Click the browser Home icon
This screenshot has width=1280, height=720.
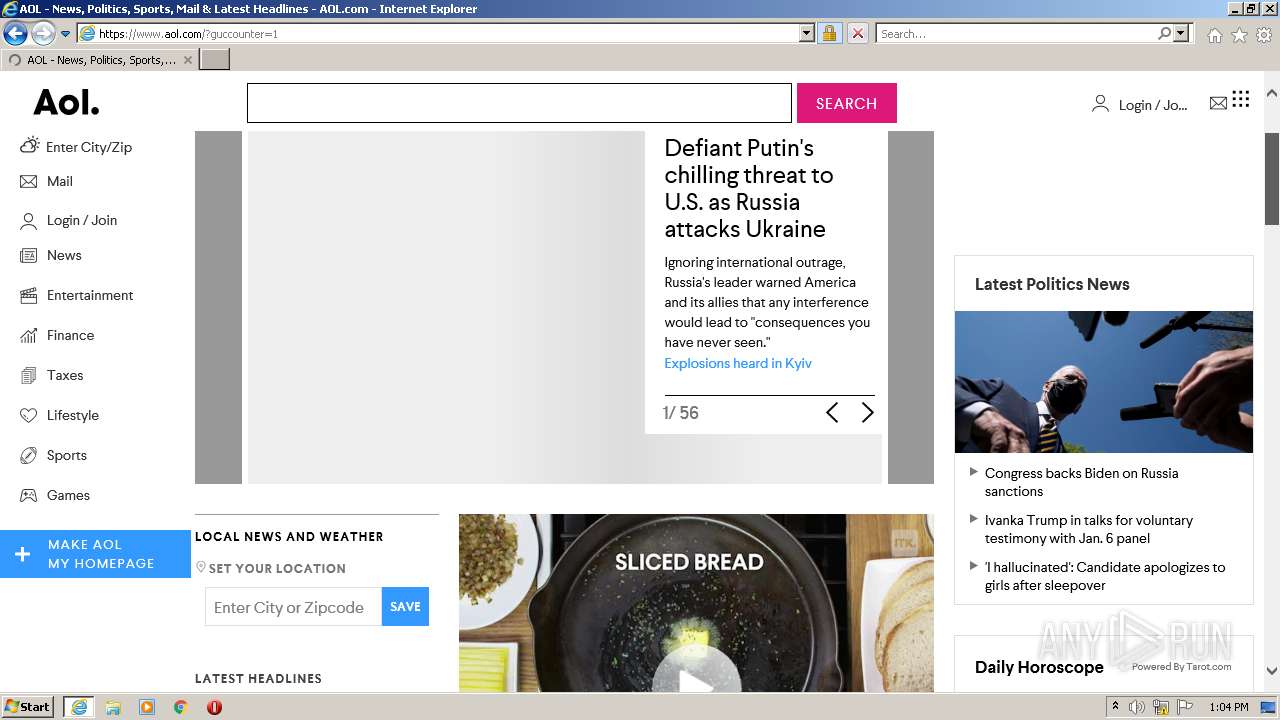tap(1214, 34)
